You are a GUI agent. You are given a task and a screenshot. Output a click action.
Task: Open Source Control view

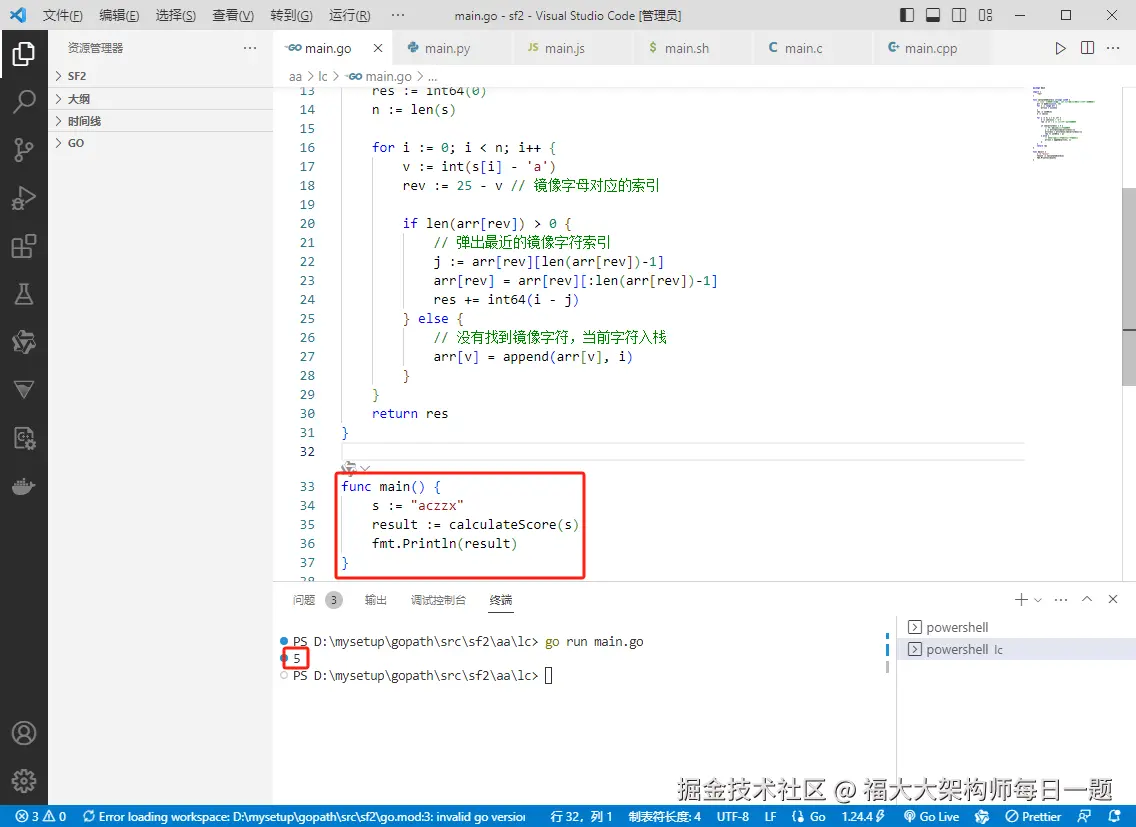point(23,149)
